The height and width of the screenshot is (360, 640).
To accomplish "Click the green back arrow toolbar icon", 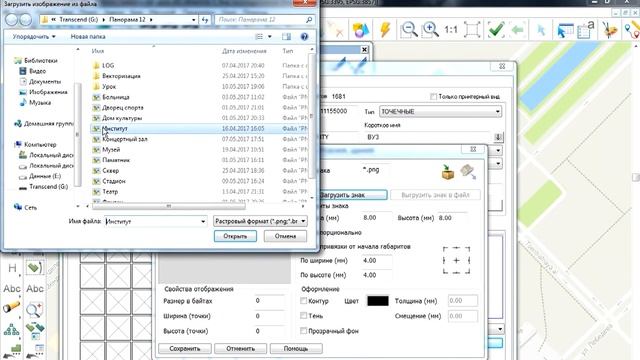I will 518,30.
